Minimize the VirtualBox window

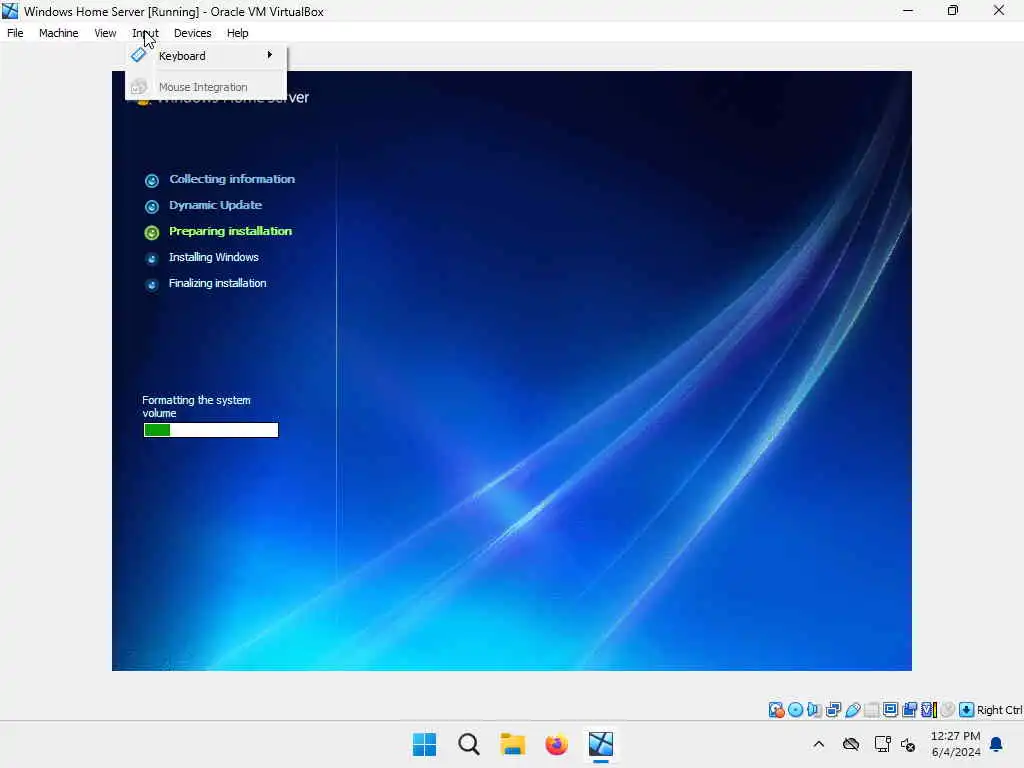pyautogui.click(x=908, y=10)
